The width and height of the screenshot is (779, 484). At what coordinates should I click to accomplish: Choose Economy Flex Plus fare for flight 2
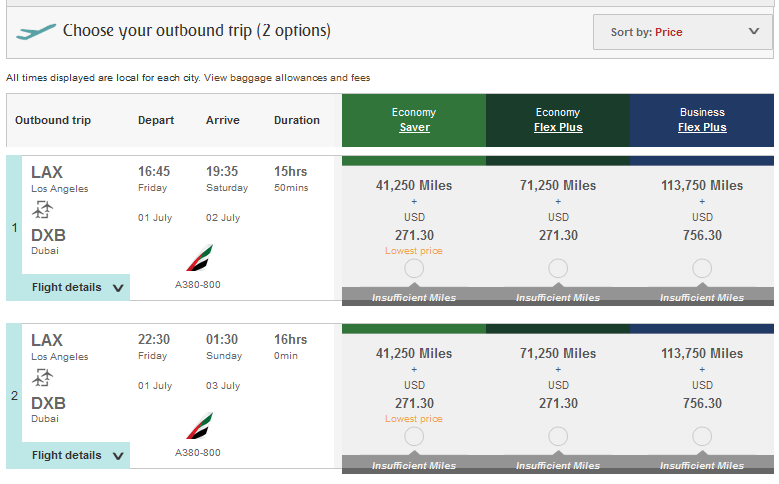pyautogui.click(x=558, y=436)
